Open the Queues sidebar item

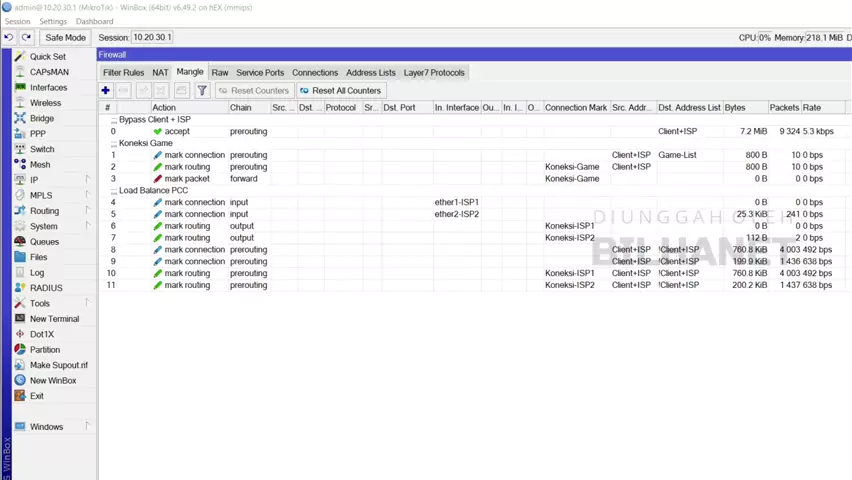[x=44, y=242]
